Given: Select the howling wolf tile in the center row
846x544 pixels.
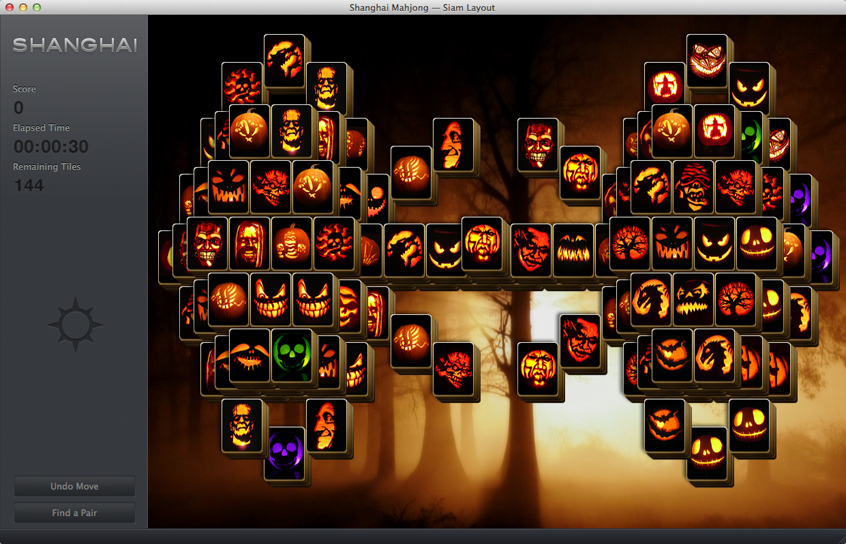Looking at the screenshot, I should [404, 250].
